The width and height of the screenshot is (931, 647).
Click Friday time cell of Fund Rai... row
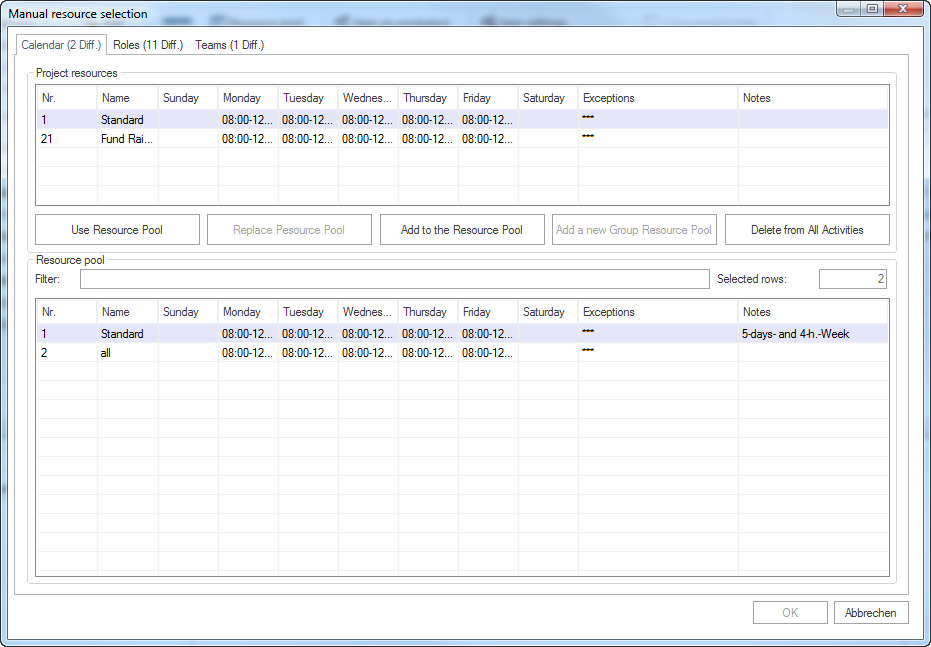487,139
